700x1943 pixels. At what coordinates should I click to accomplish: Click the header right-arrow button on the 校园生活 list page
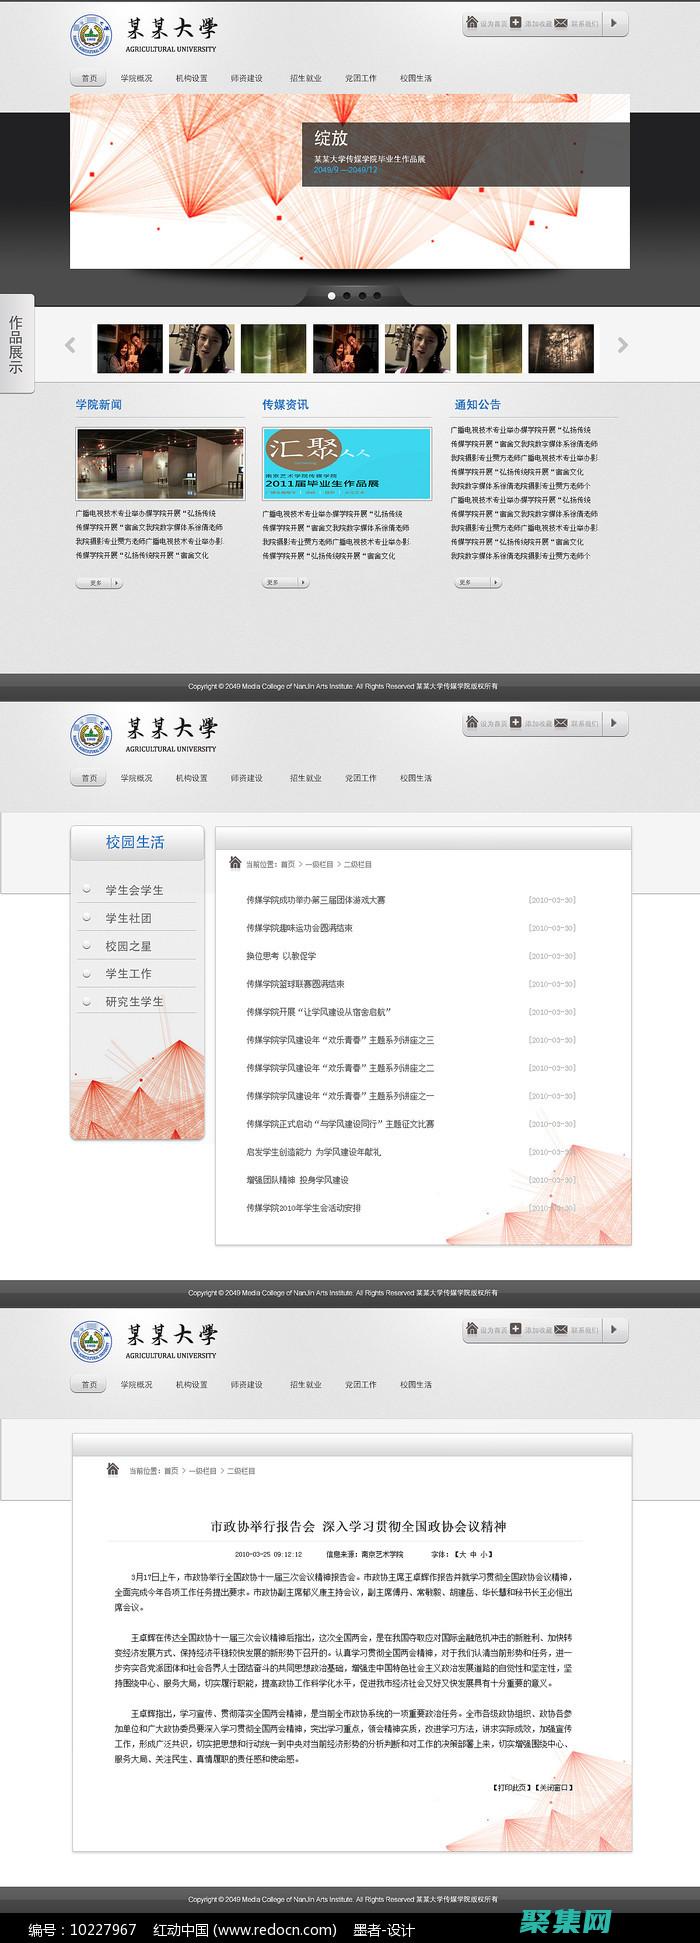coord(615,722)
